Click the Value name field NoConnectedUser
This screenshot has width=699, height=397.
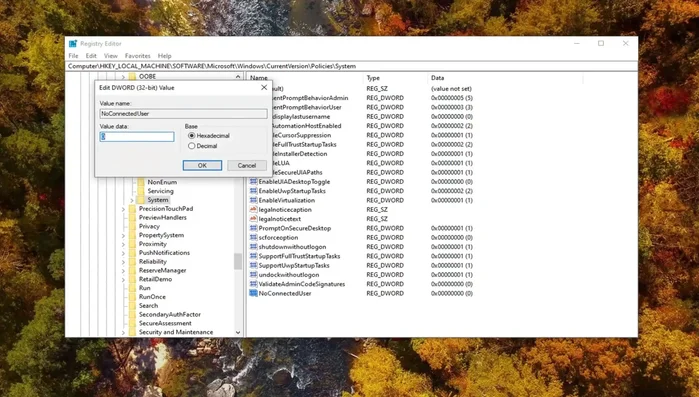[x=184, y=114]
